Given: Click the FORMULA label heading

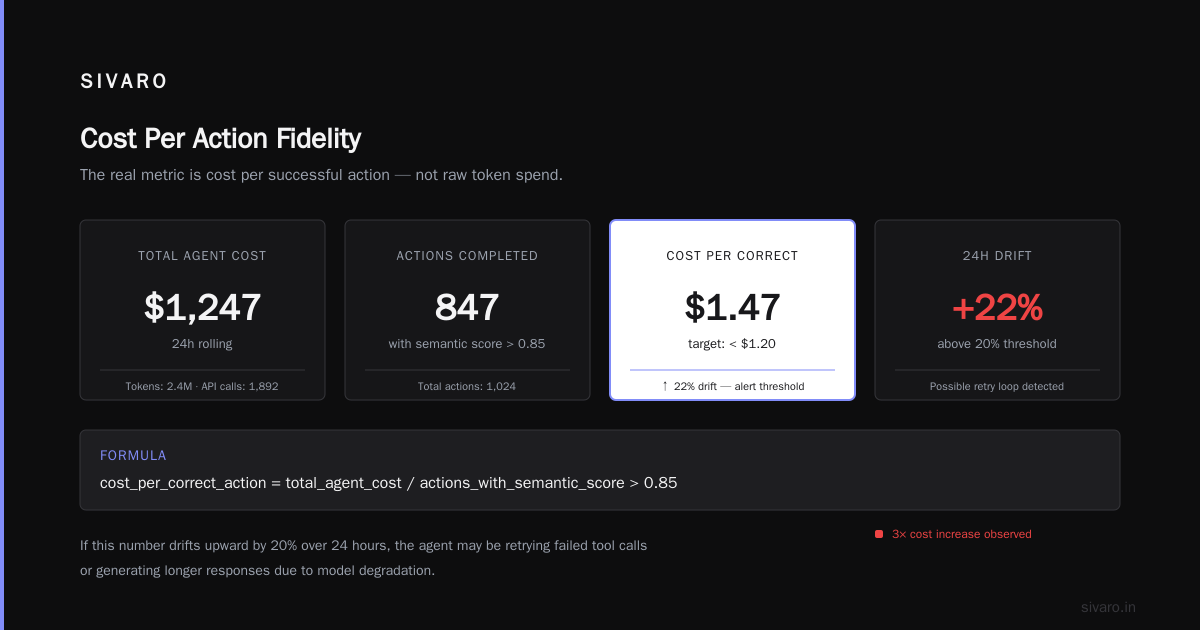Looking at the screenshot, I should click(133, 455).
